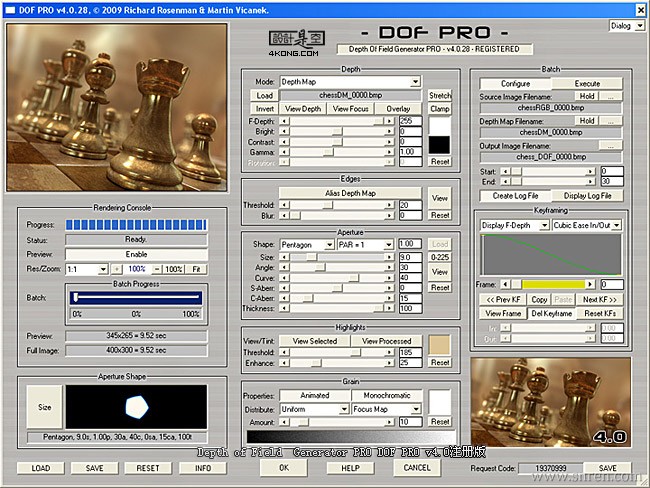Image resolution: width=650 pixels, height=488 pixels.
Task: Switch to the Configure tab in Batch
Action: (x=514, y=84)
